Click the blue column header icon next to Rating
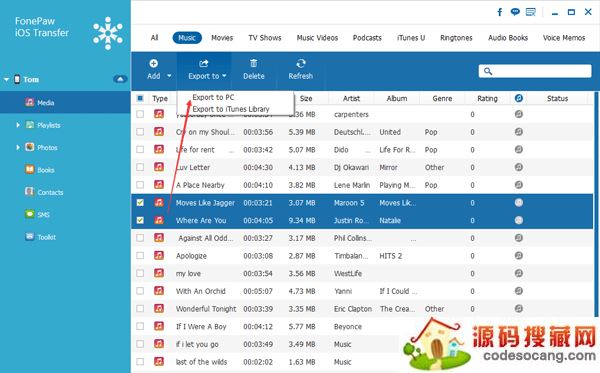This screenshot has width=600, height=373. tap(518, 98)
